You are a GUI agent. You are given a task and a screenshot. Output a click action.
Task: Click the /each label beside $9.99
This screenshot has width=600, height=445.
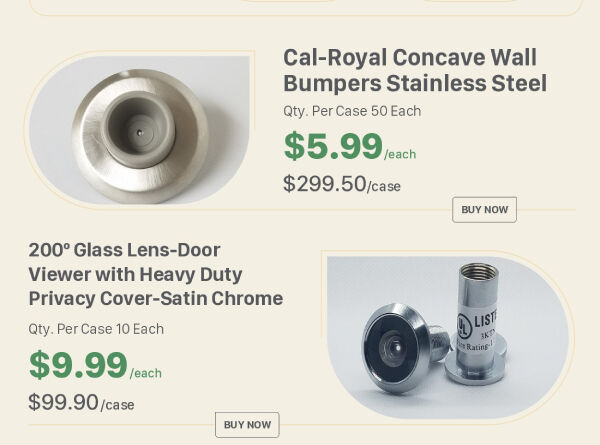(x=145, y=373)
